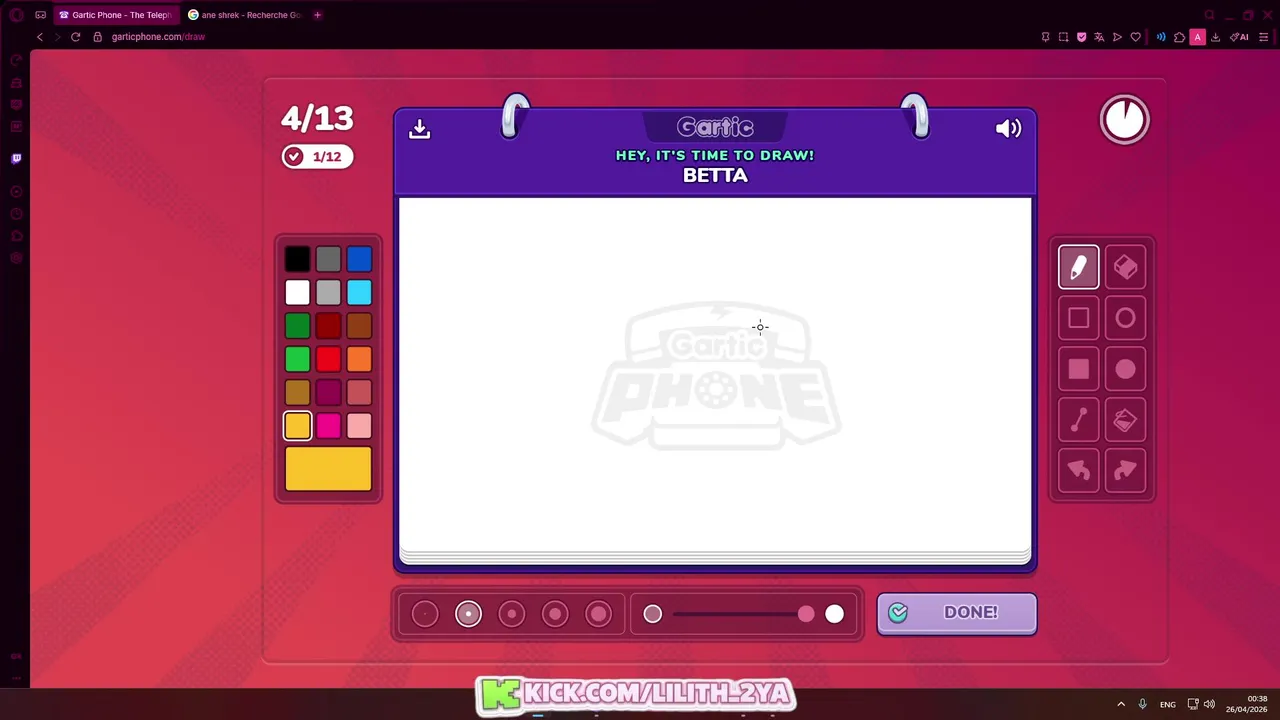
Task: Redo the last stroke
Action: tap(1125, 471)
